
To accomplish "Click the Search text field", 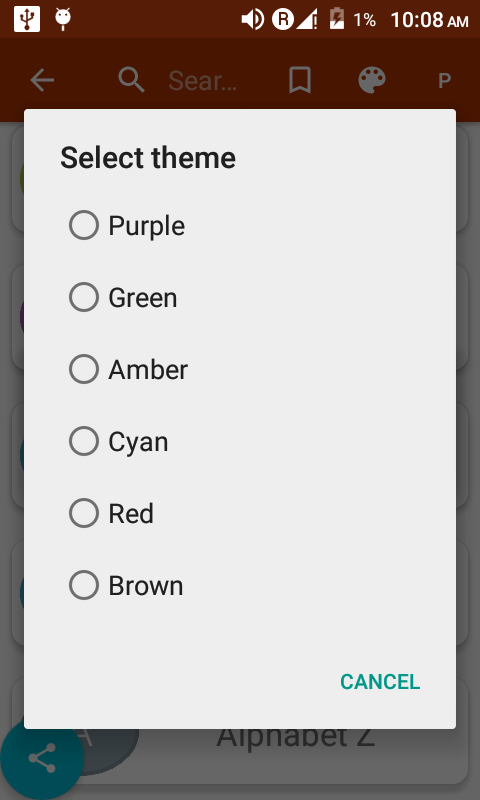I will [x=203, y=81].
